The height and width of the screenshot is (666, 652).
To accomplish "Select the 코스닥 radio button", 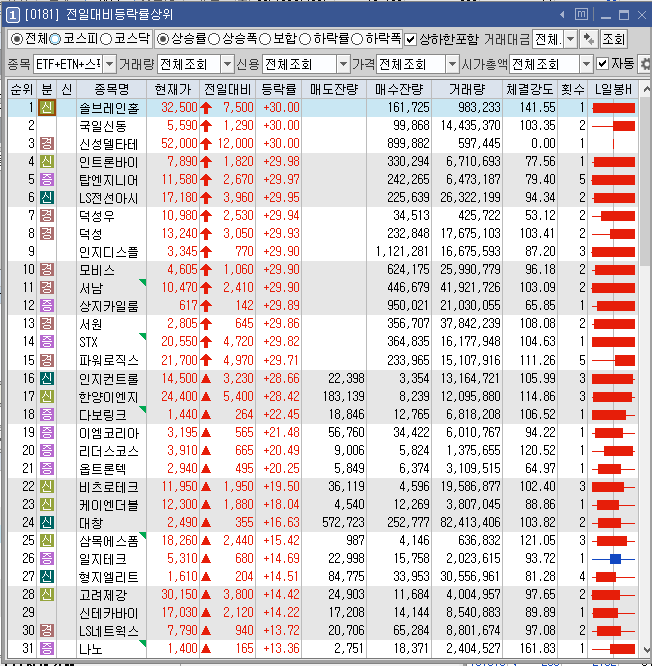I will pyautogui.click(x=106, y=40).
